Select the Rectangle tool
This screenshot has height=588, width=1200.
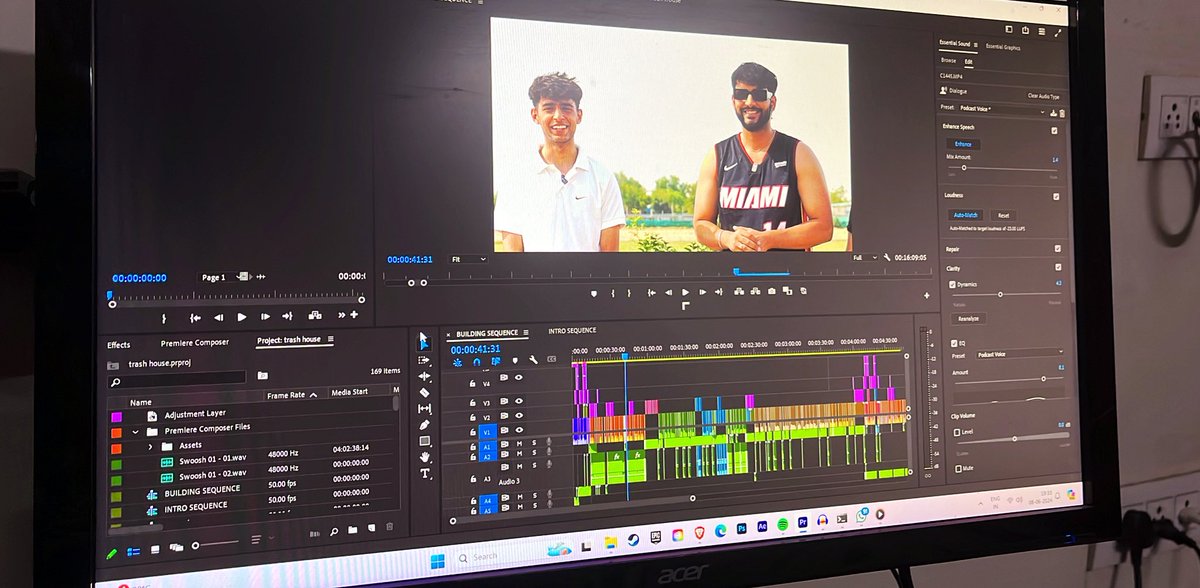pyautogui.click(x=424, y=440)
